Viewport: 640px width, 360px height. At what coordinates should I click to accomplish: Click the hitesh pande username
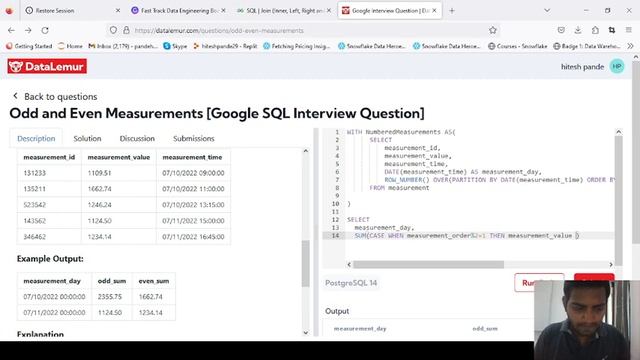click(582, 67)
